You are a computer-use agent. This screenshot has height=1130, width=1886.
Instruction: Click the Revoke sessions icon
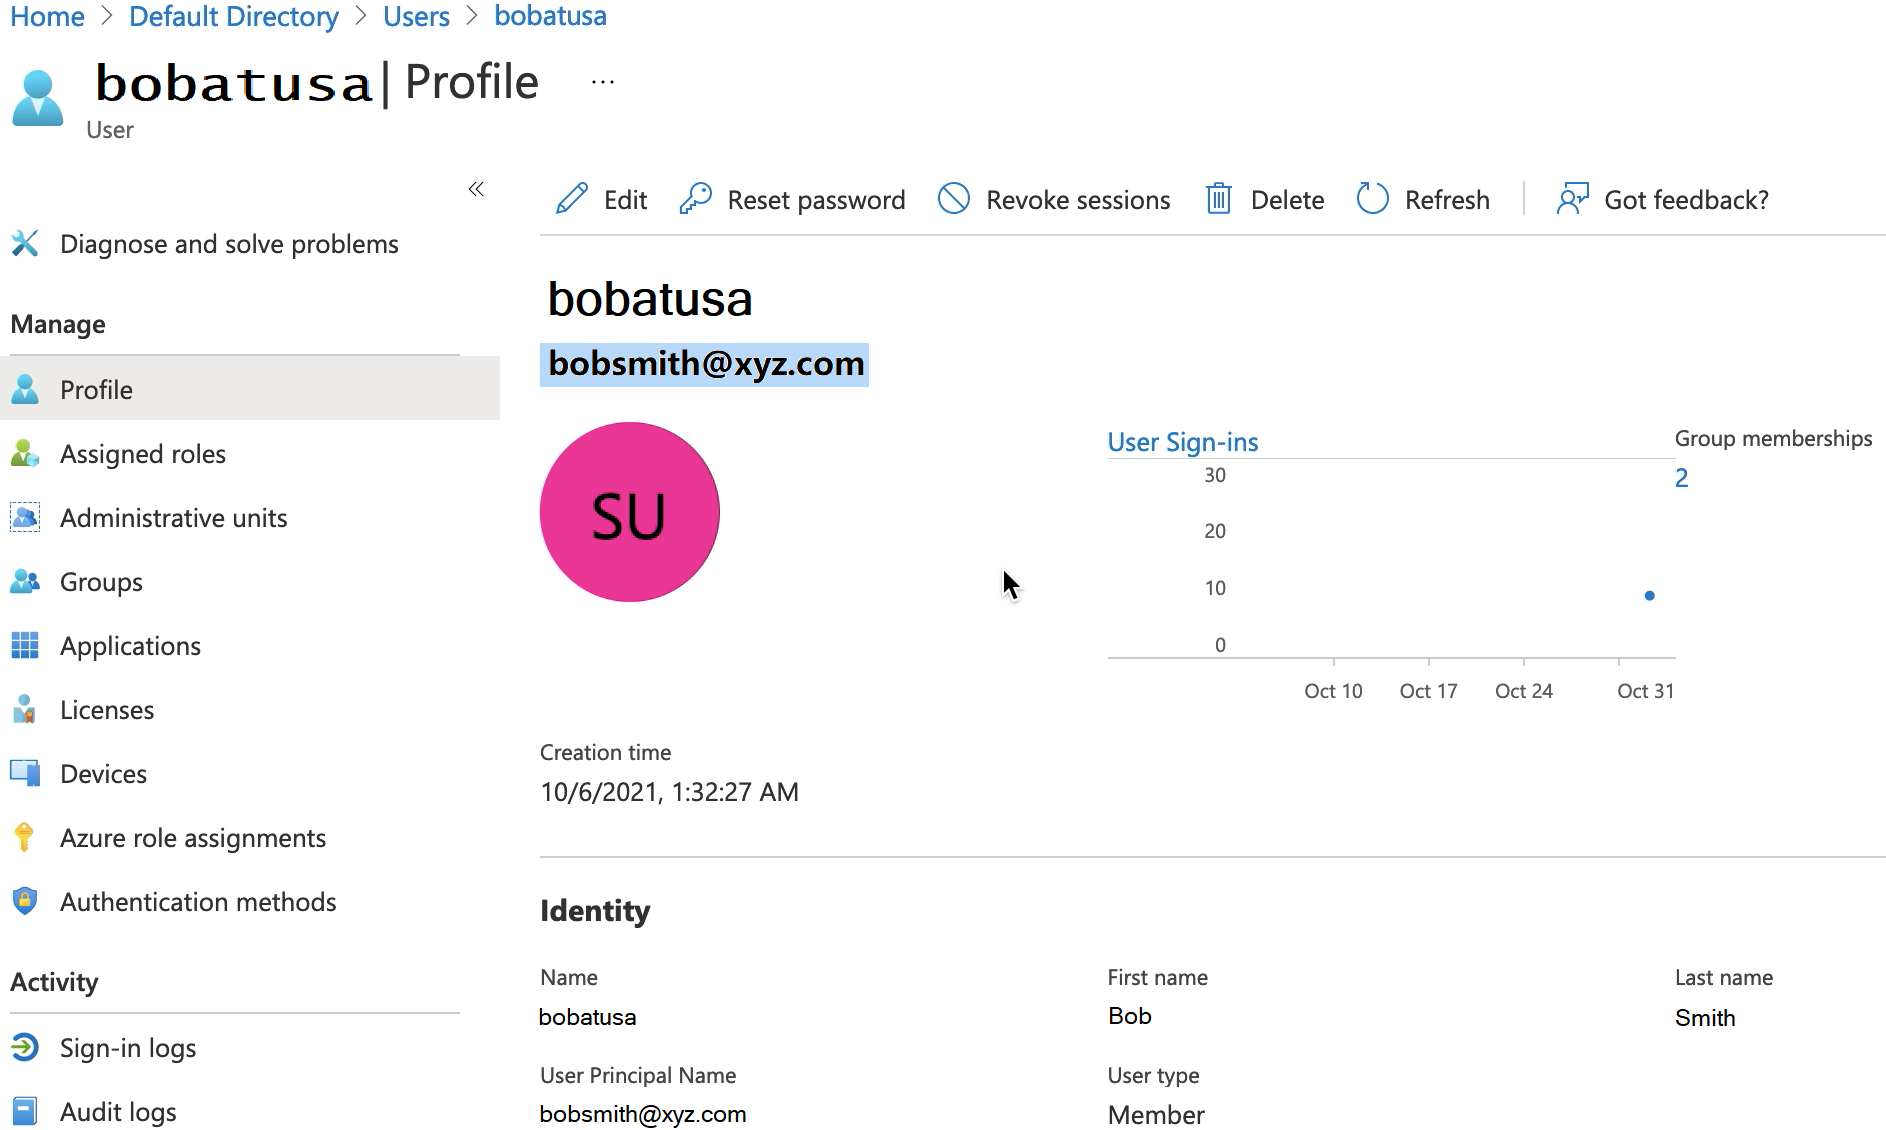click(954, 199)
